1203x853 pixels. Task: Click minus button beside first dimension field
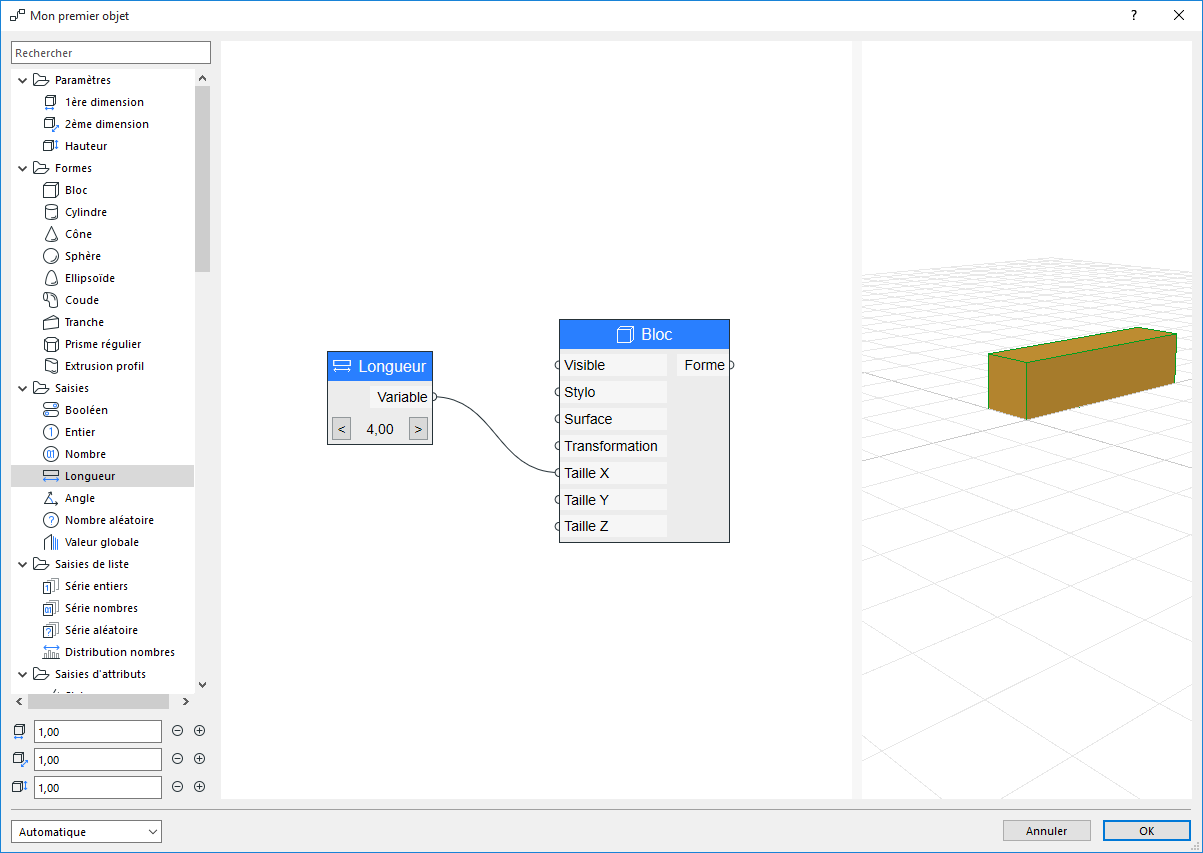(177, 731)
